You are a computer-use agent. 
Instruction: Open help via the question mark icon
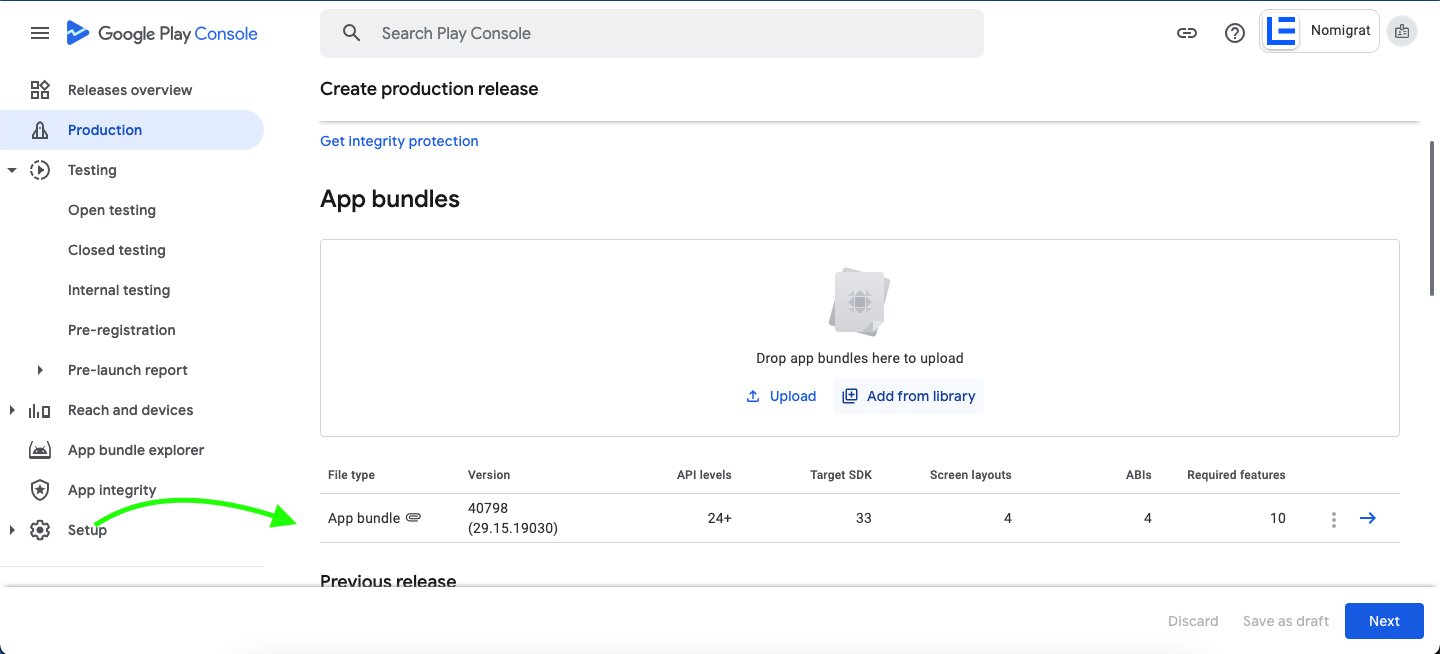pos(1234,33)
